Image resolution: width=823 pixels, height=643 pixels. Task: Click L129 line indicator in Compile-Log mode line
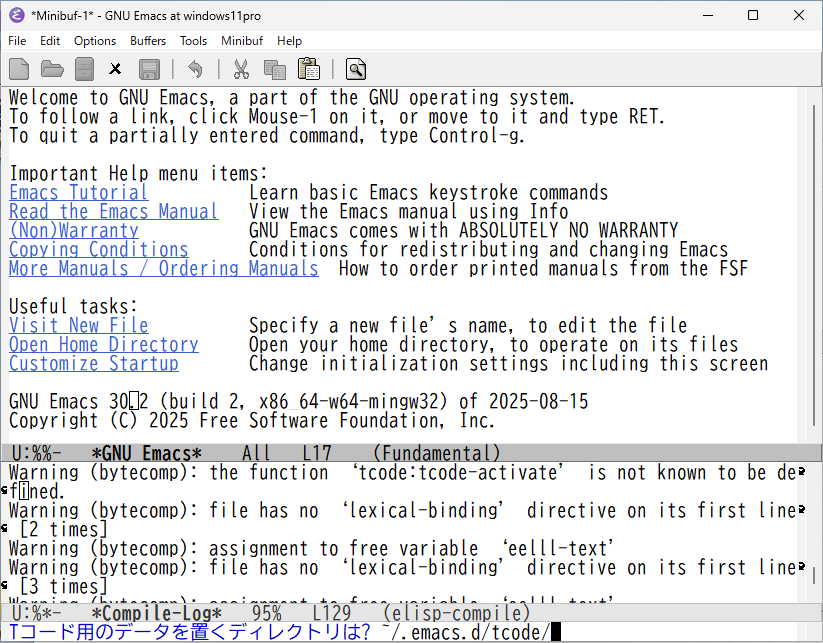pyautogui.click(x=332, y=613)
